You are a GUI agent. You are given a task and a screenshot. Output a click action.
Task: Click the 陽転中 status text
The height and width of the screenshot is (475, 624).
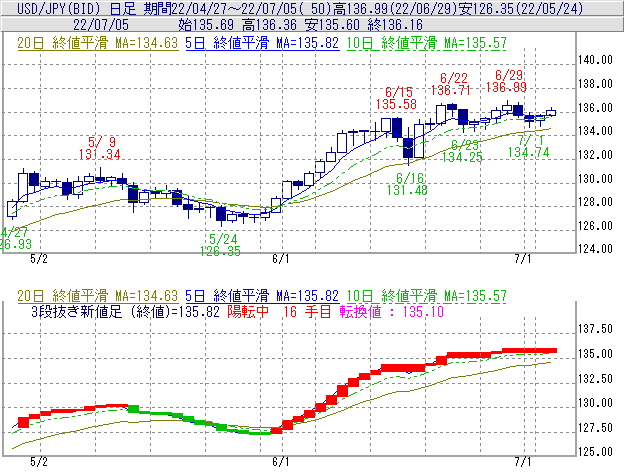248,311
